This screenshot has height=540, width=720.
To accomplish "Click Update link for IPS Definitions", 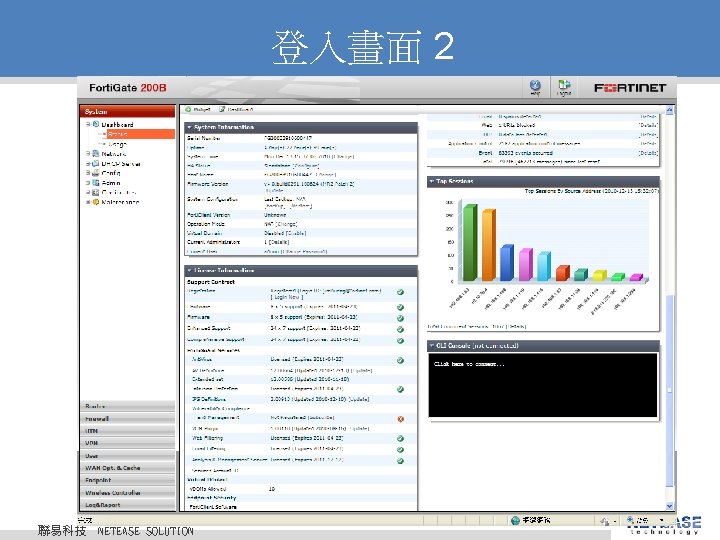I will [x=359, y=399].
